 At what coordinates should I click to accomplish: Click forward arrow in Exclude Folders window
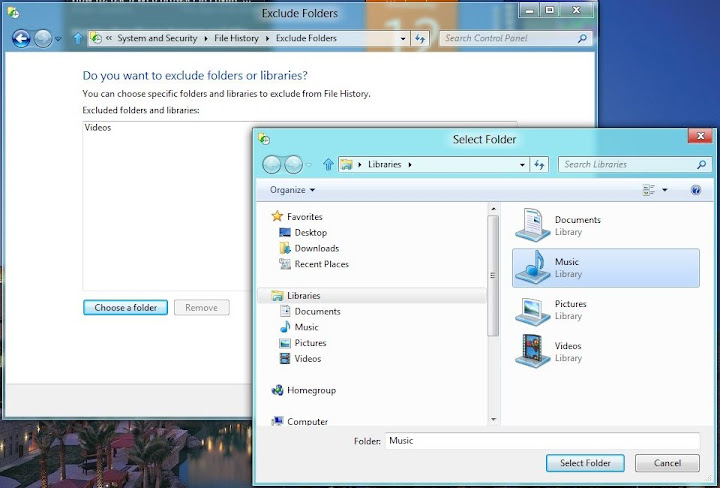click(43, 39)
